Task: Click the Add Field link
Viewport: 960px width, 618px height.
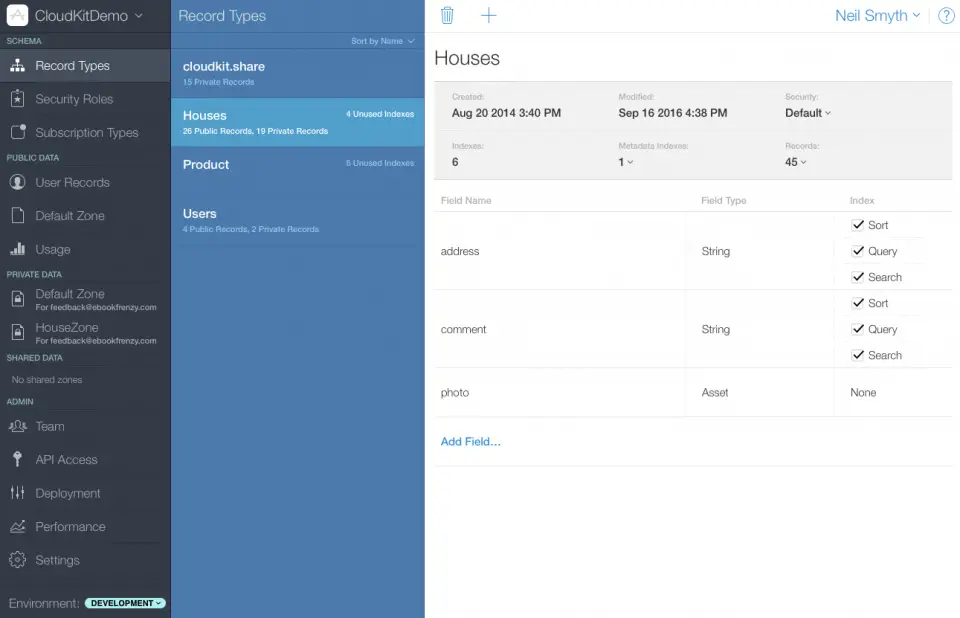Action: [470, 441]
